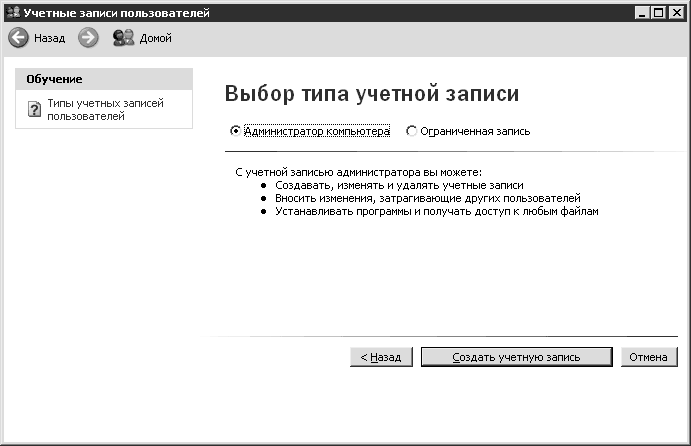Click the window title bar users icon
This screenshot has width=691, height=446.
14,12
